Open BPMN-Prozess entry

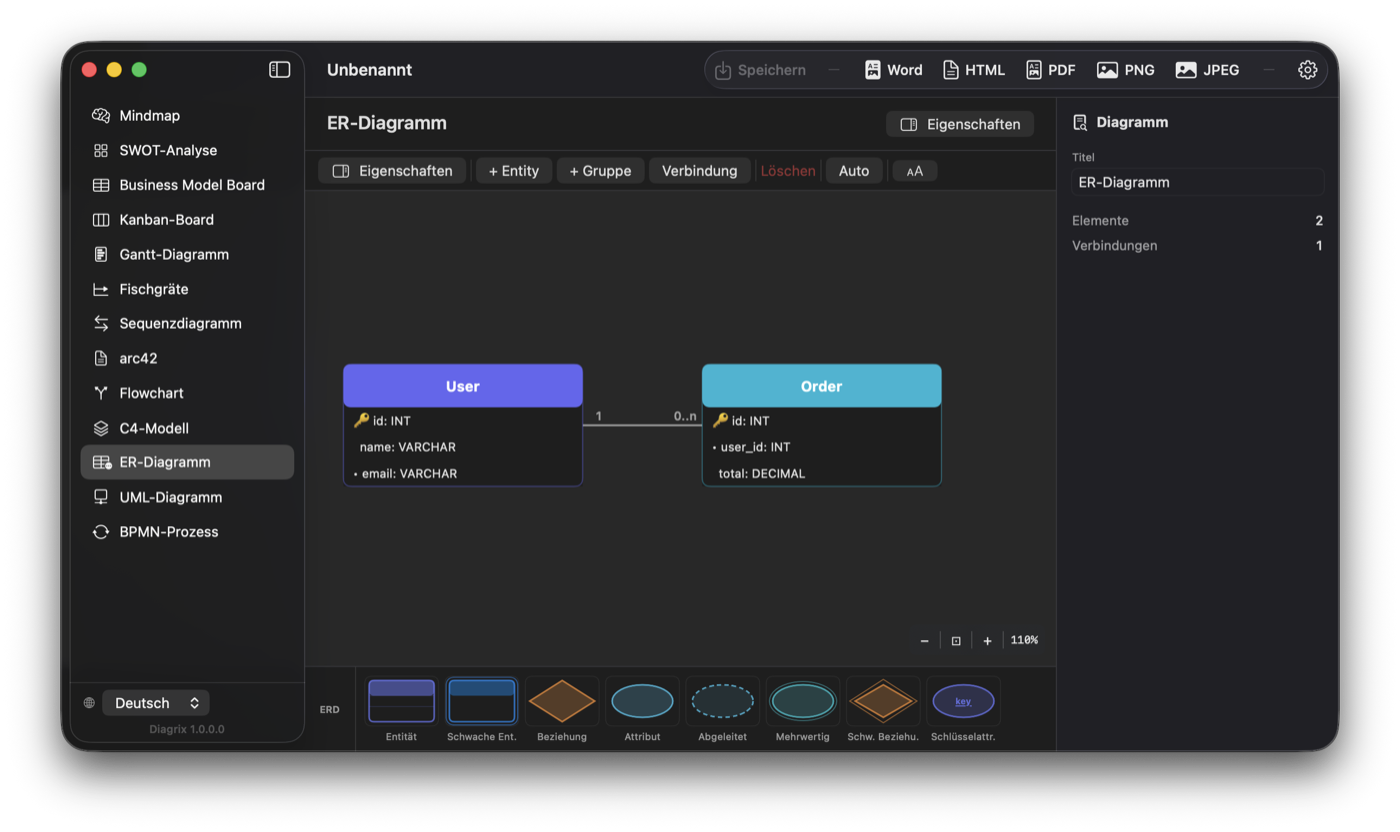[187, 532]
